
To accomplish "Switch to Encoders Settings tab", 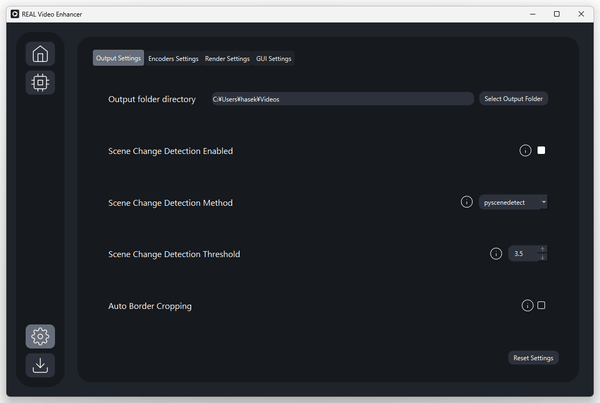I will point(173,59).
